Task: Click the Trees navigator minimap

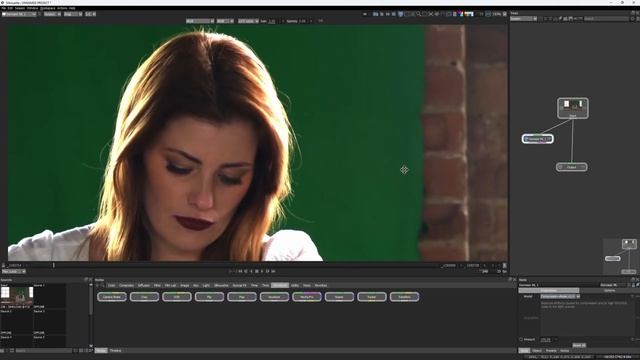Action: [621, 256]
